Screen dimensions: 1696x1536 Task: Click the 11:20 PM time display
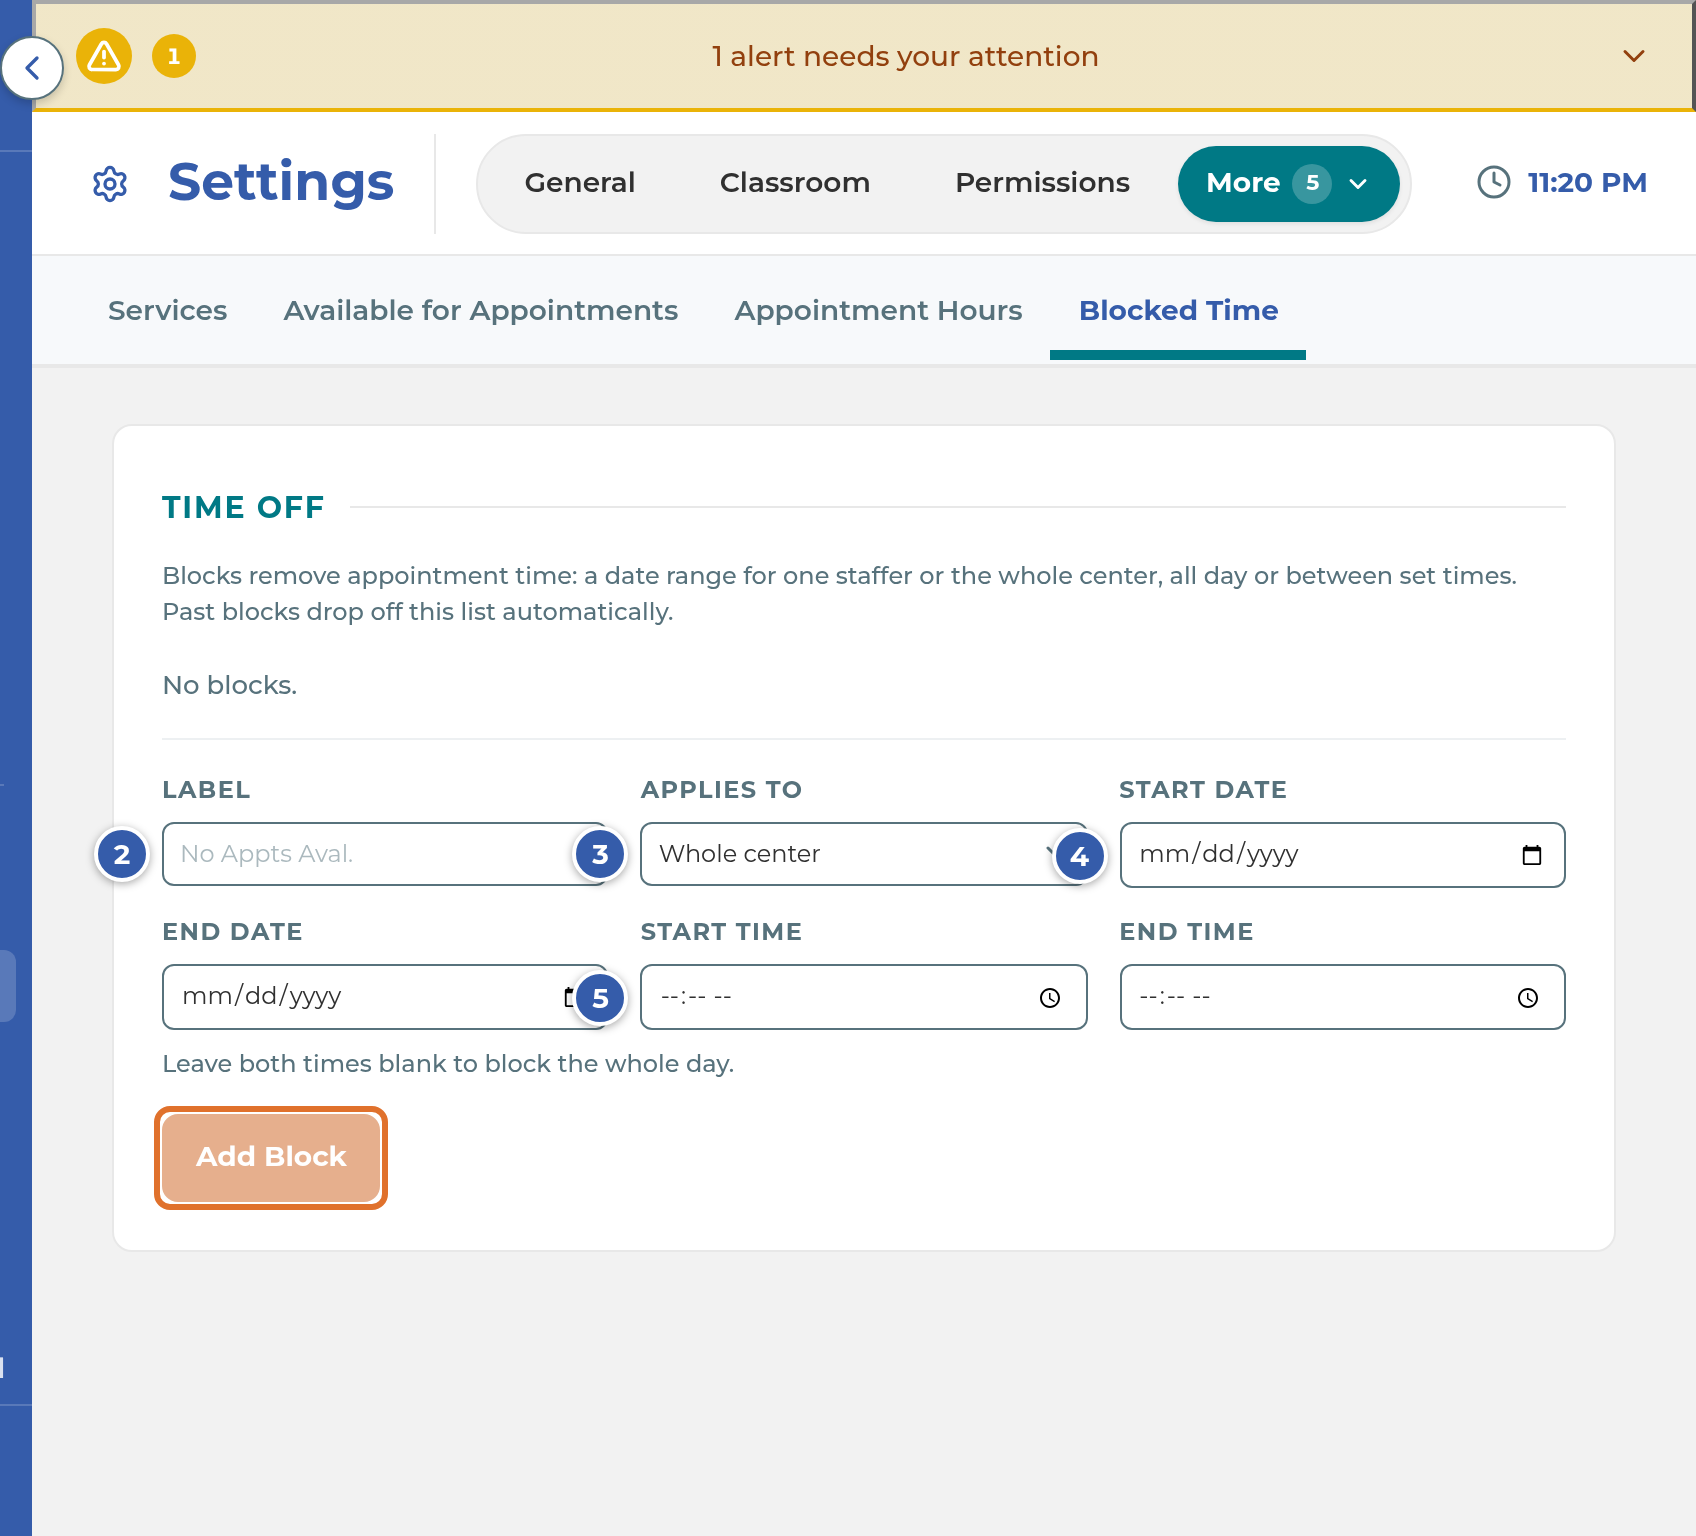[1587, 183]
